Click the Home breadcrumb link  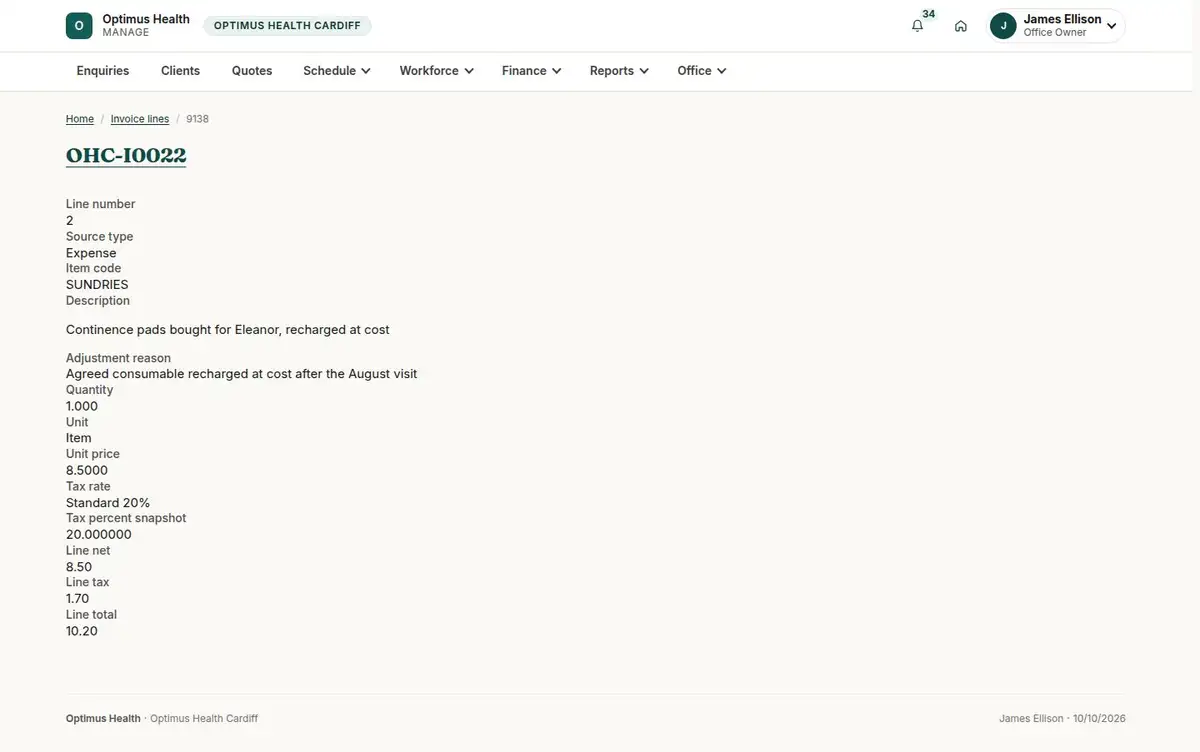coord(80,119)
